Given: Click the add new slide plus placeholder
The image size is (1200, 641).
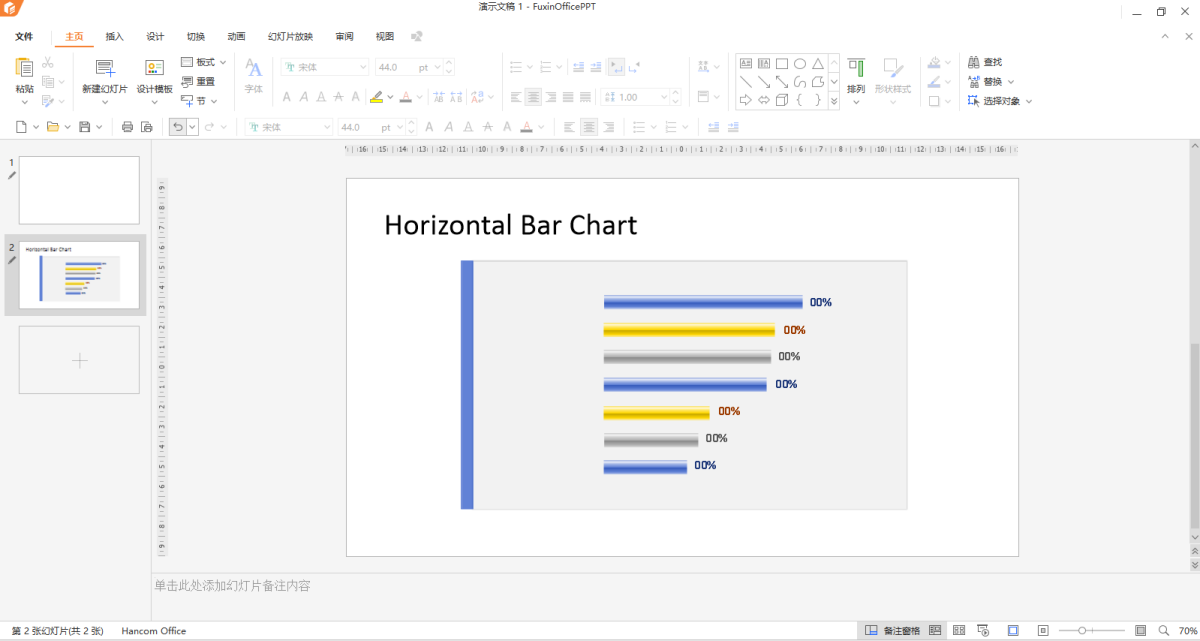Looking at the screenshot, I should point(79,360).
